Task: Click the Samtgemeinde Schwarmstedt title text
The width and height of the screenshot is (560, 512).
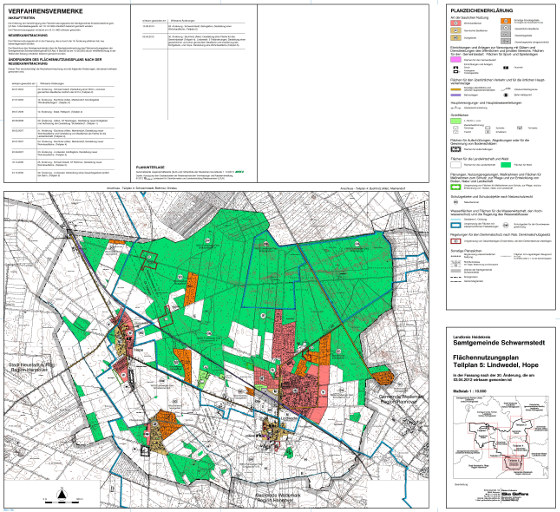Action: (499, 343)
